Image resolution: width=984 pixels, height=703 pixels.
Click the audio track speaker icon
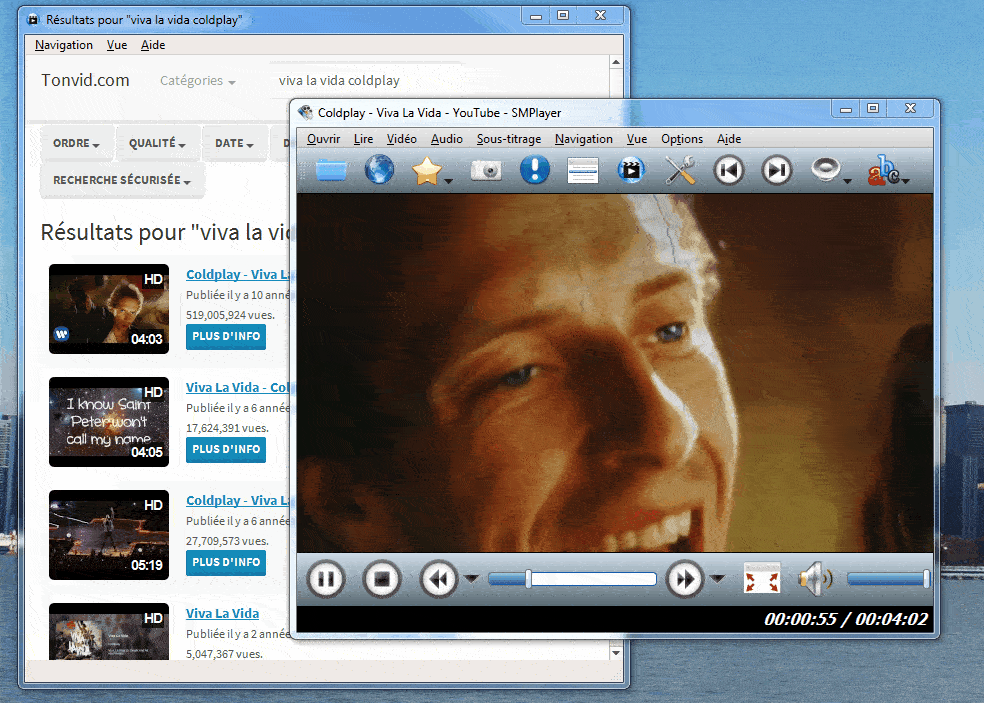click(825, 169)
